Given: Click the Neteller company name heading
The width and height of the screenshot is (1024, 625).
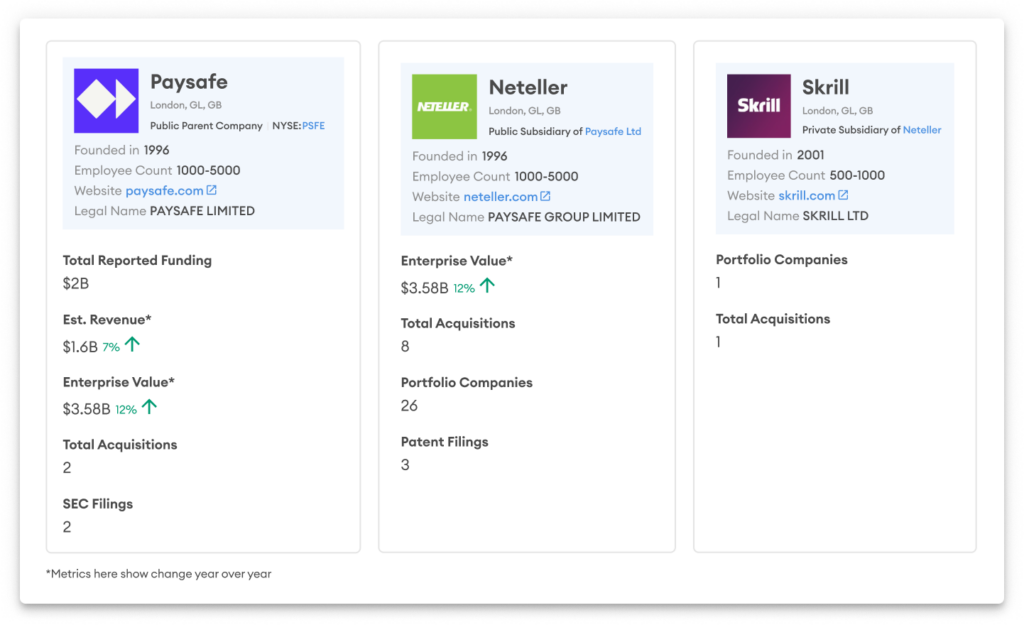Looking at the screenshot, I should tap(528, 88).
